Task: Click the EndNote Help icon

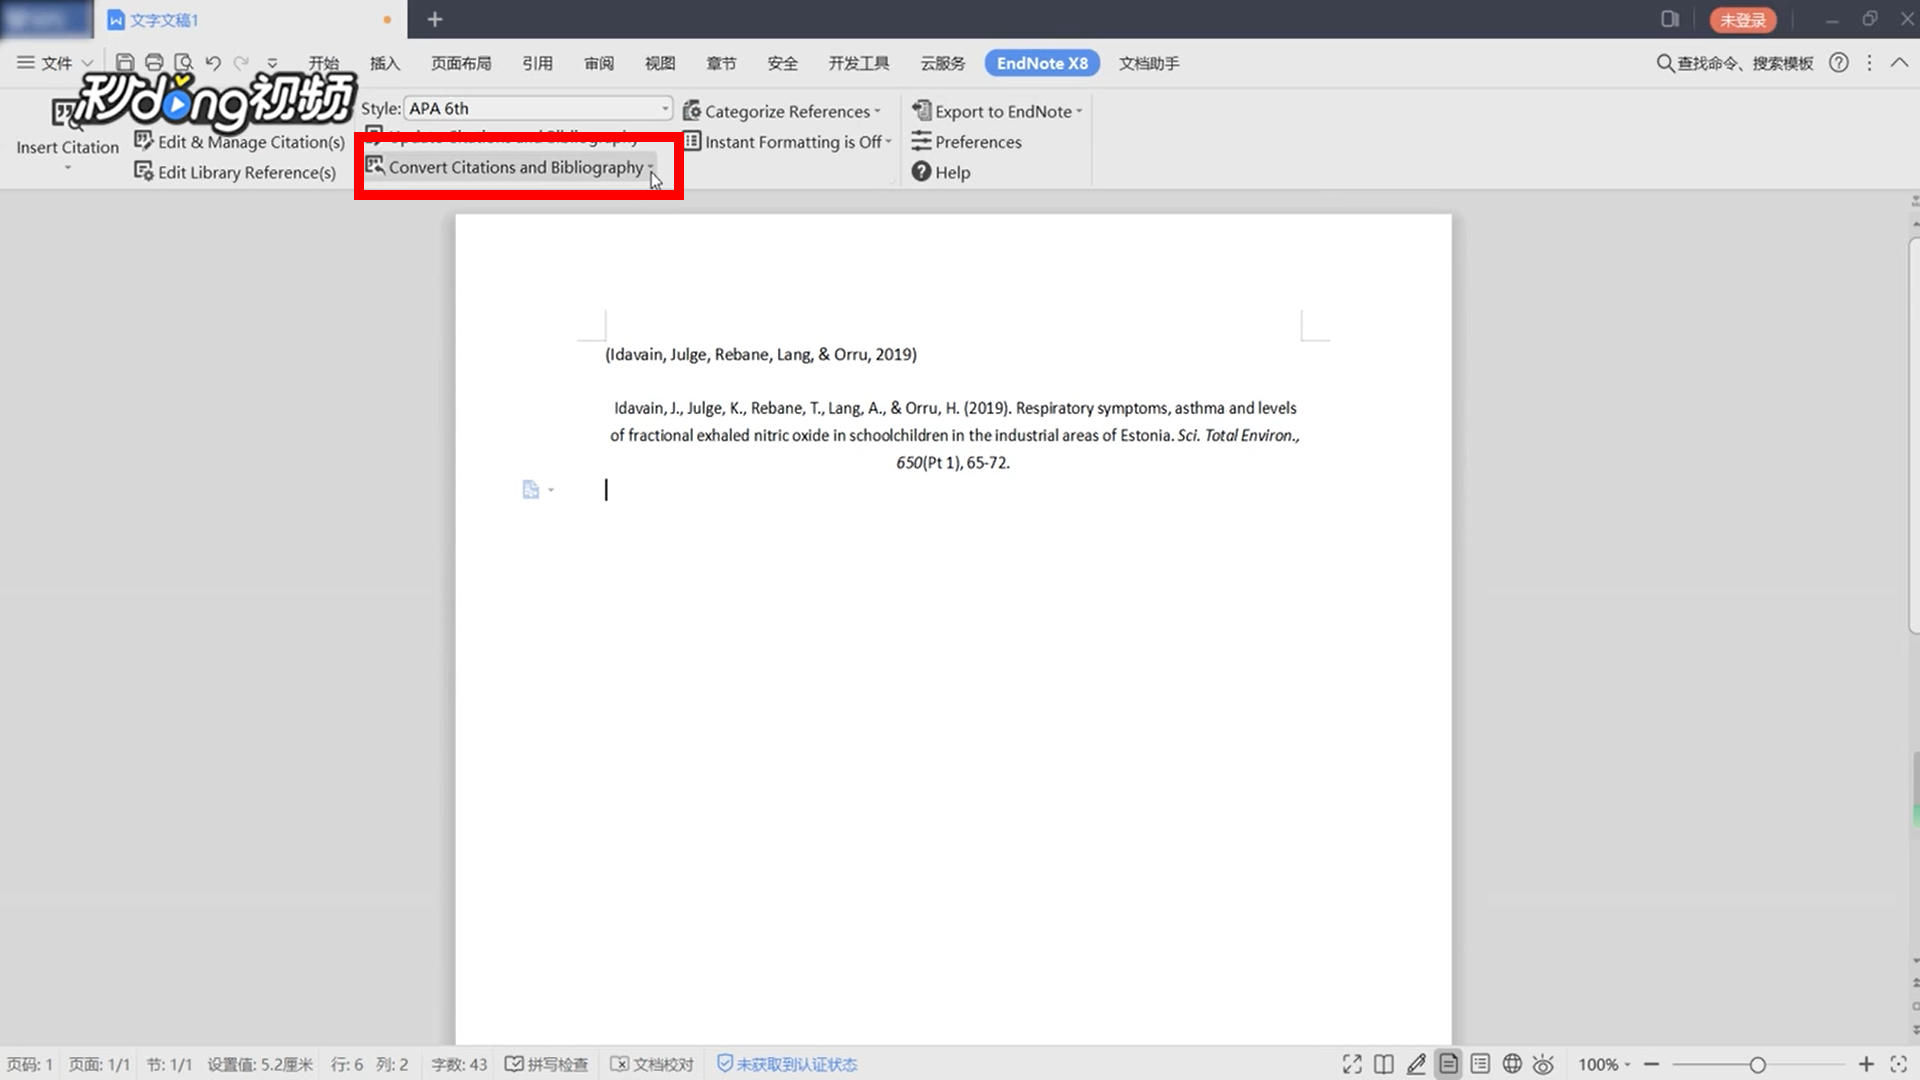Action: [x=922, y=172]
